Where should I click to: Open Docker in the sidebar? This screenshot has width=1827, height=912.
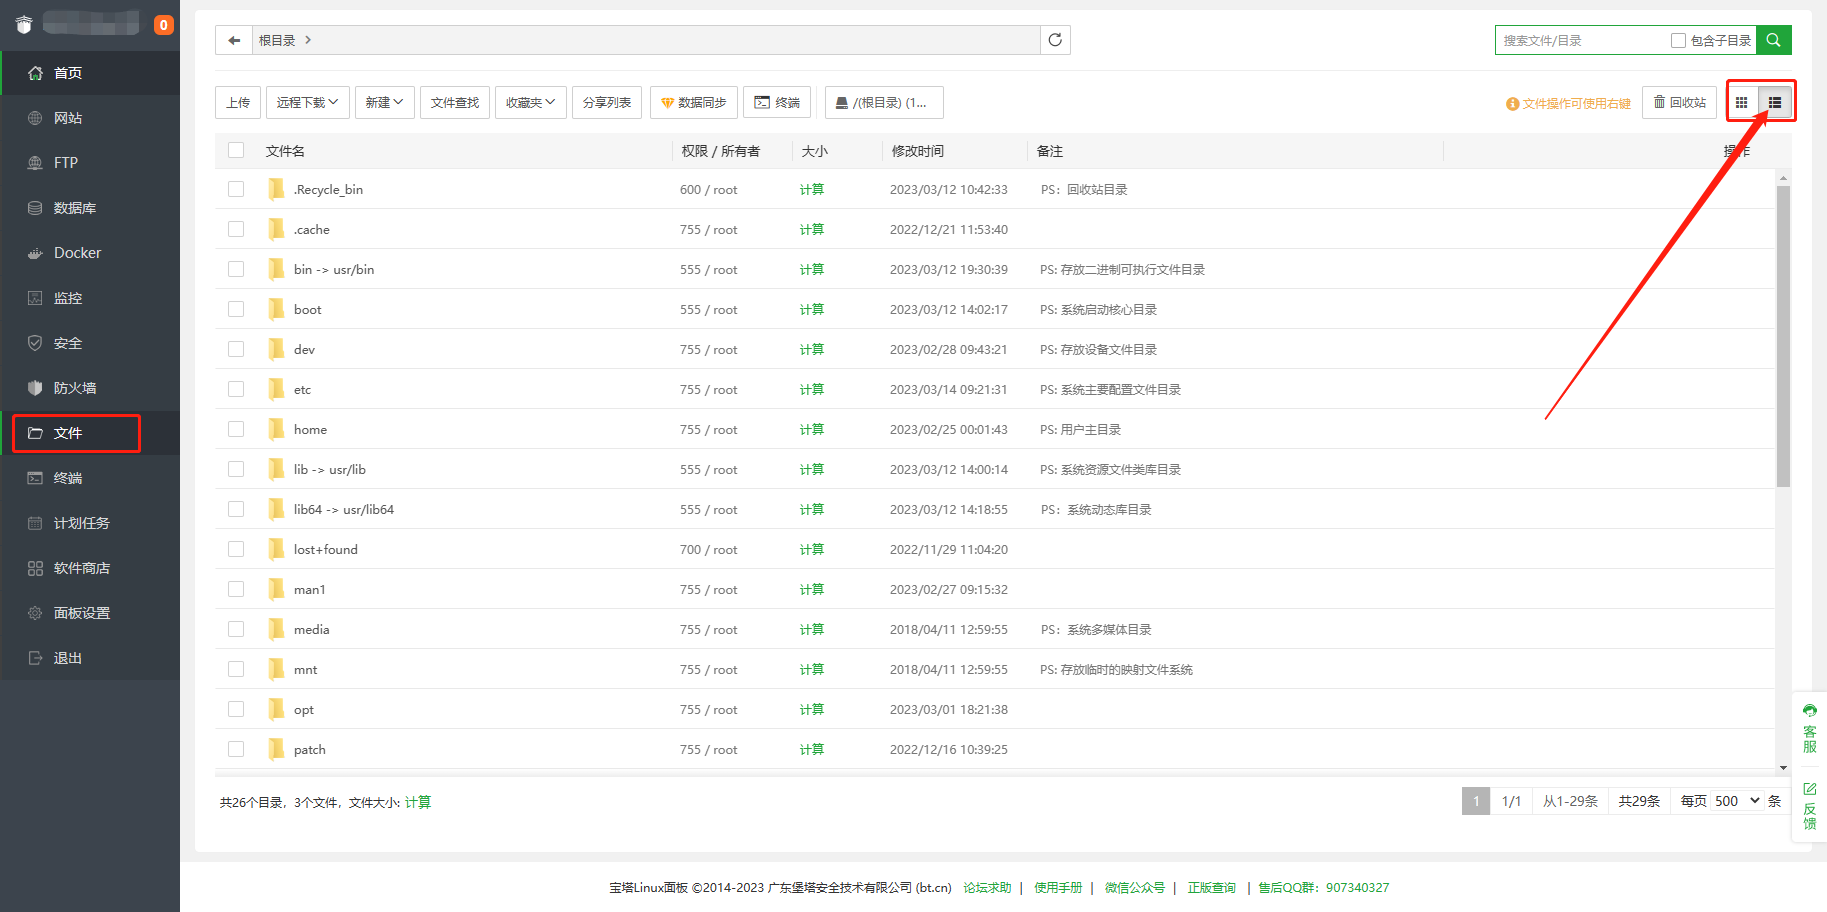[77, 253]
